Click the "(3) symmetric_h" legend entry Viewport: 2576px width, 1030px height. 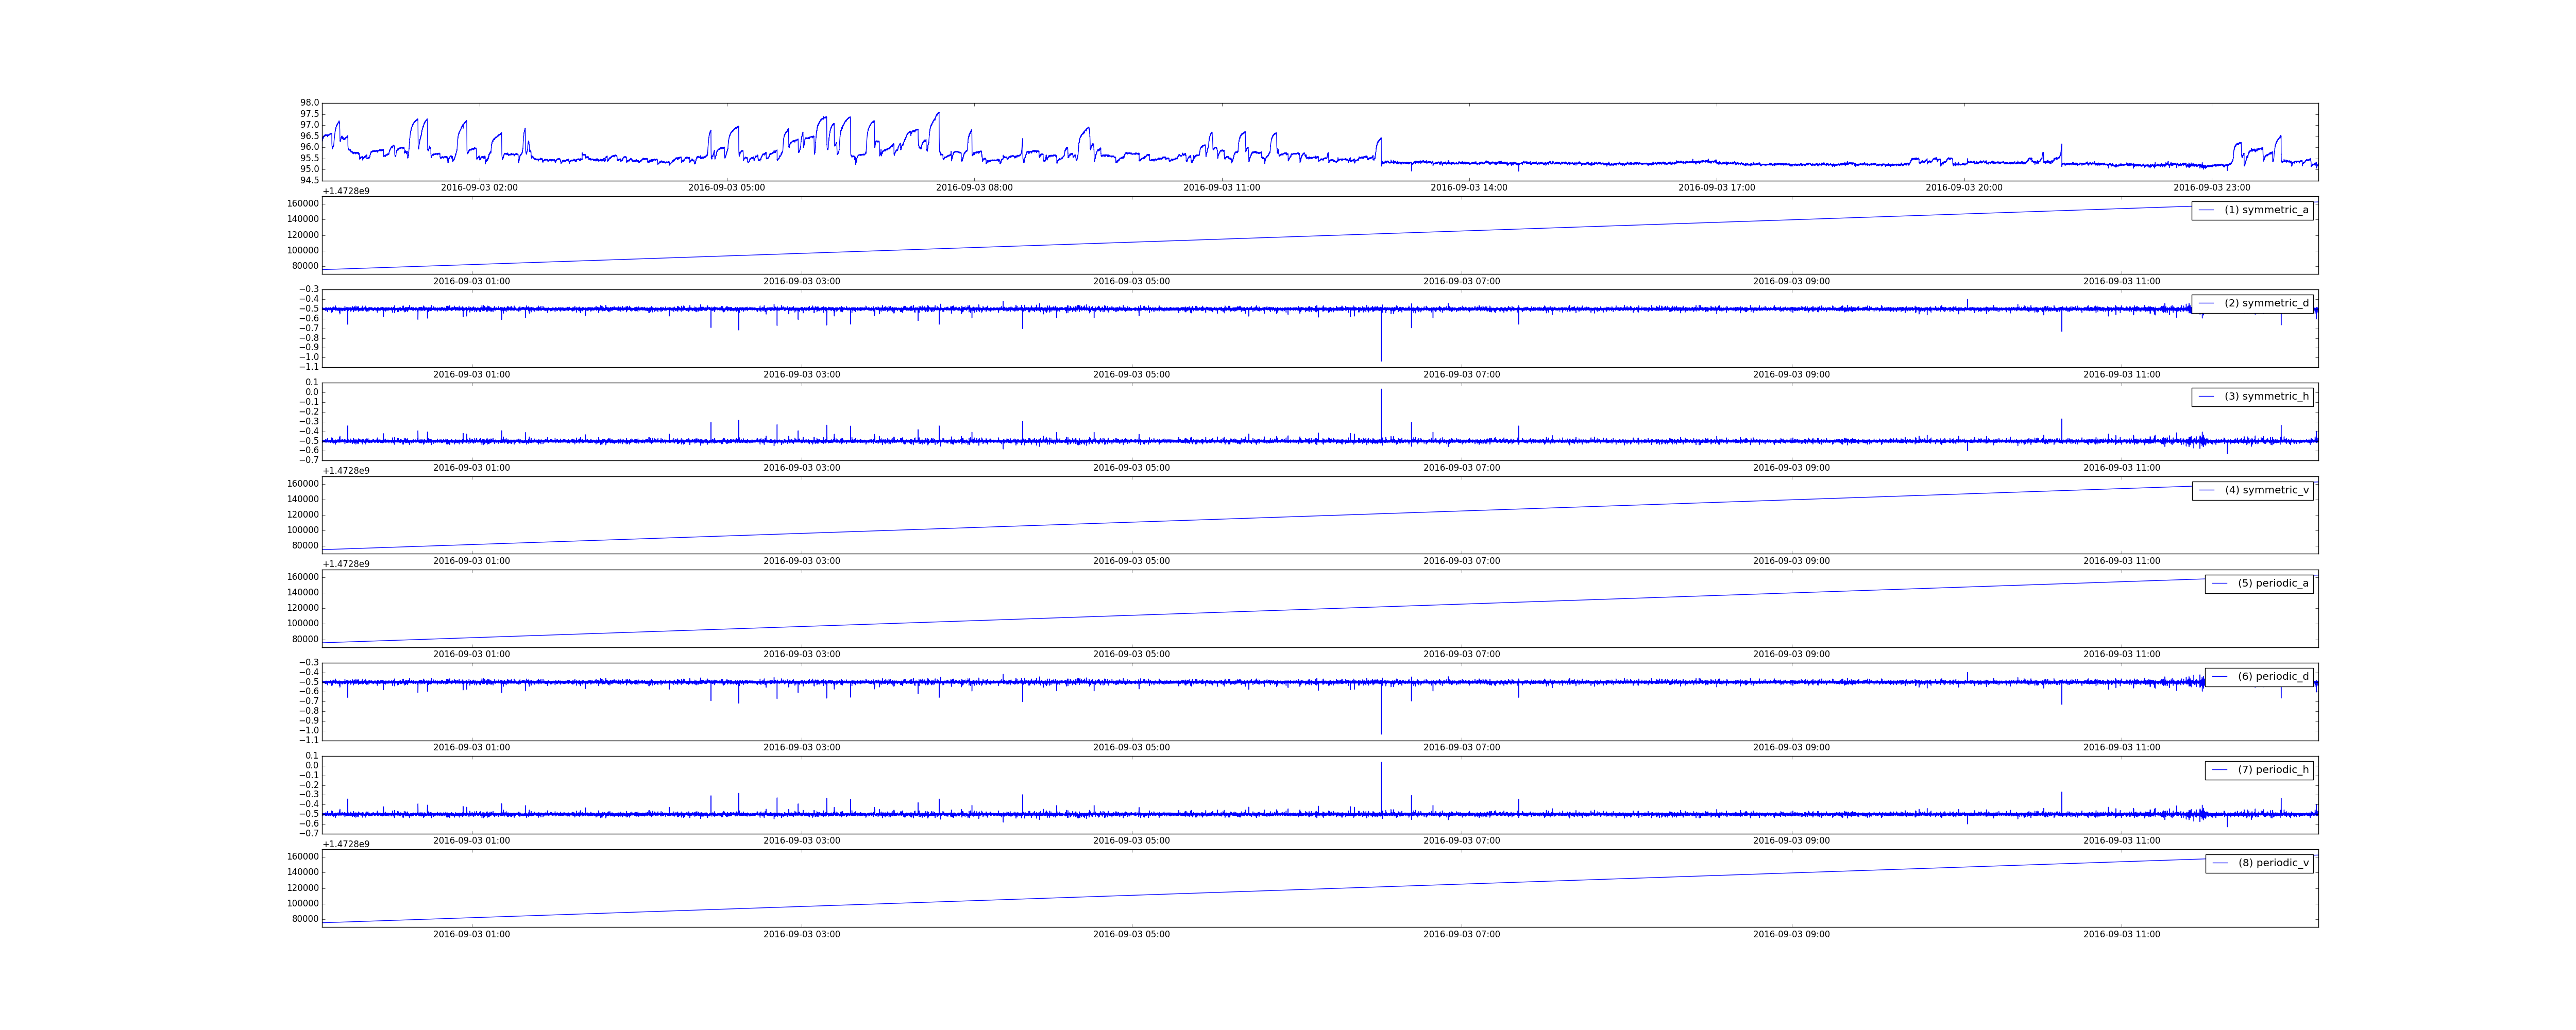(2252, 397)
